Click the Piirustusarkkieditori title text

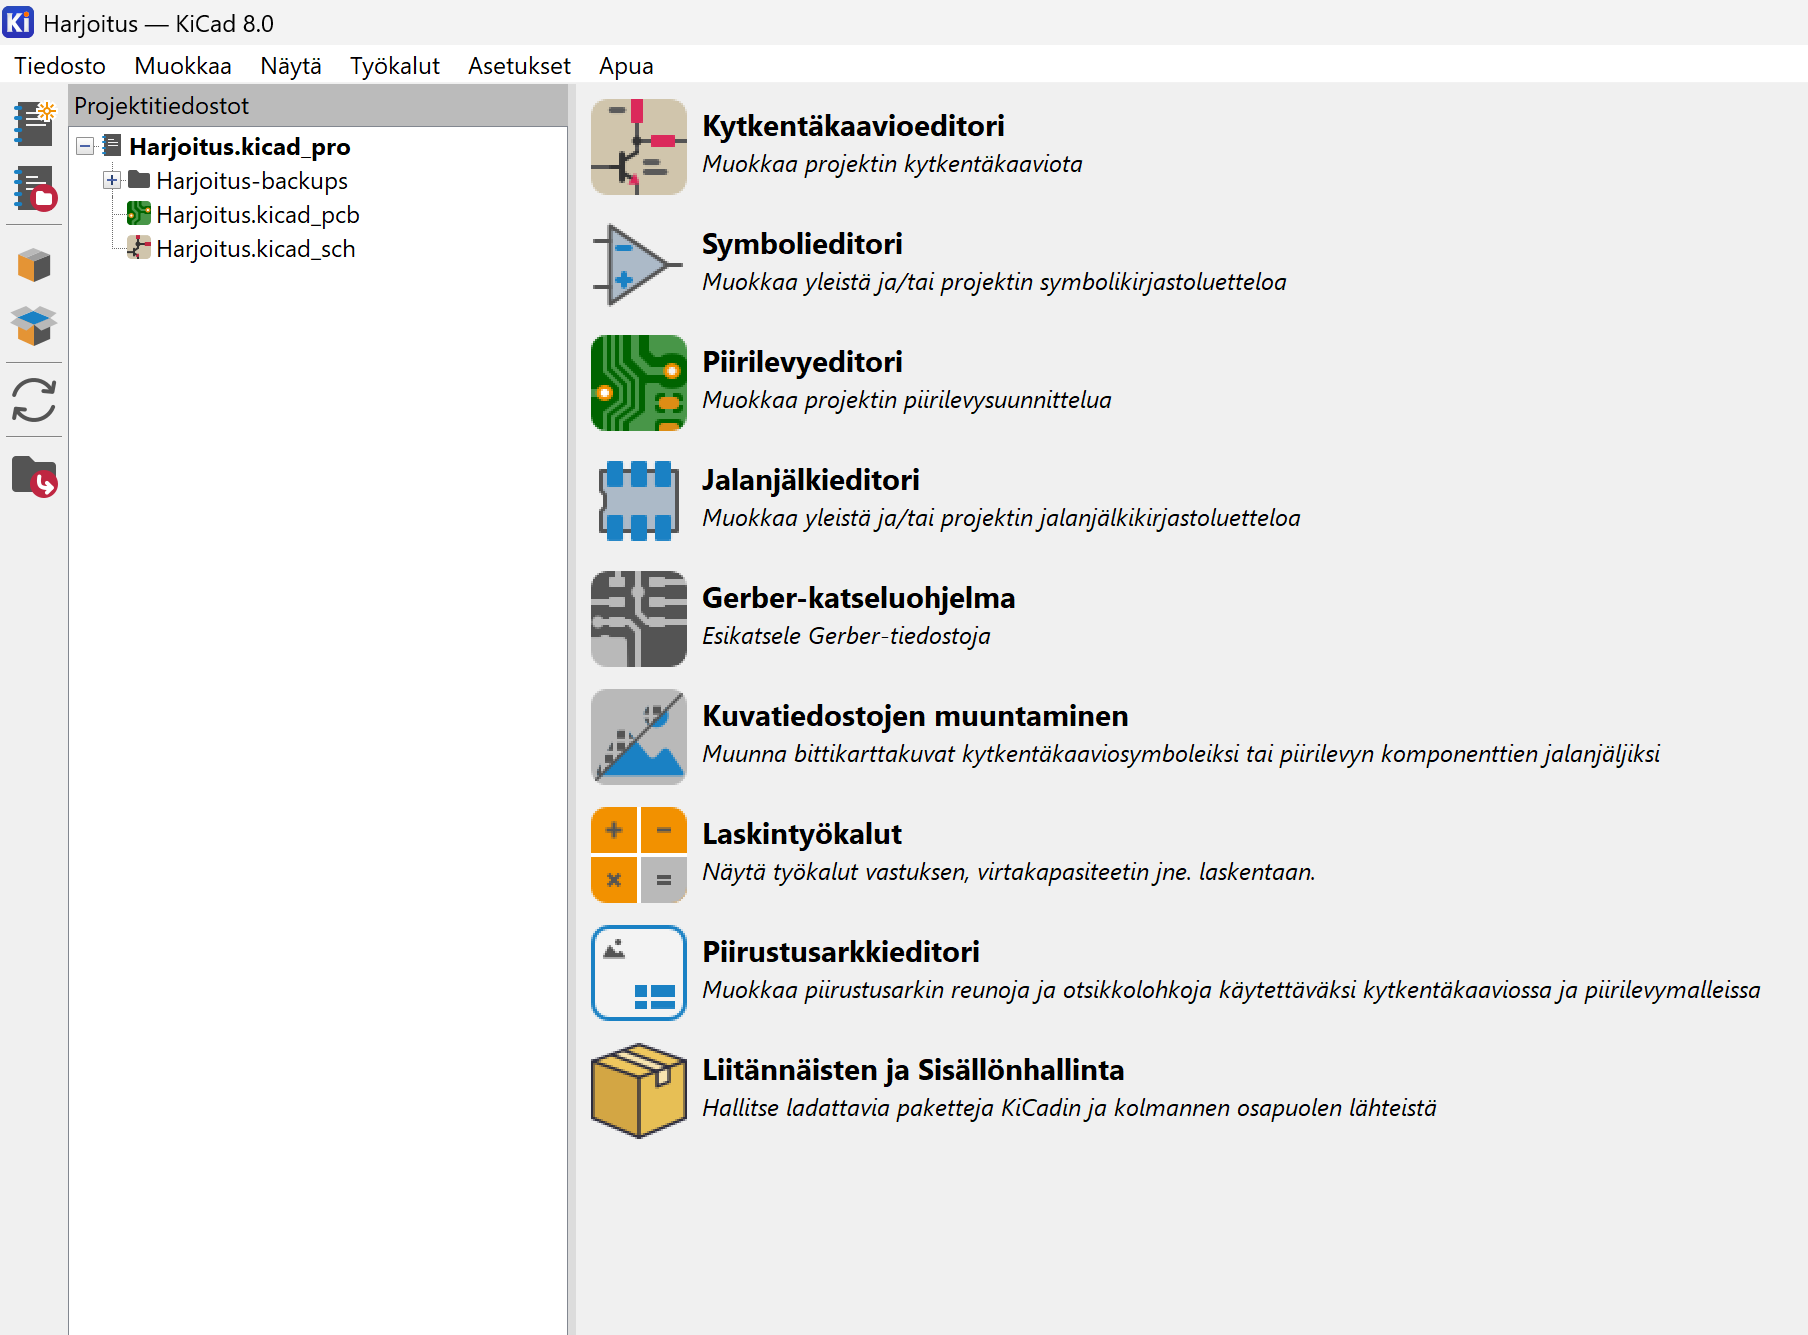click(x=841, y=952)
